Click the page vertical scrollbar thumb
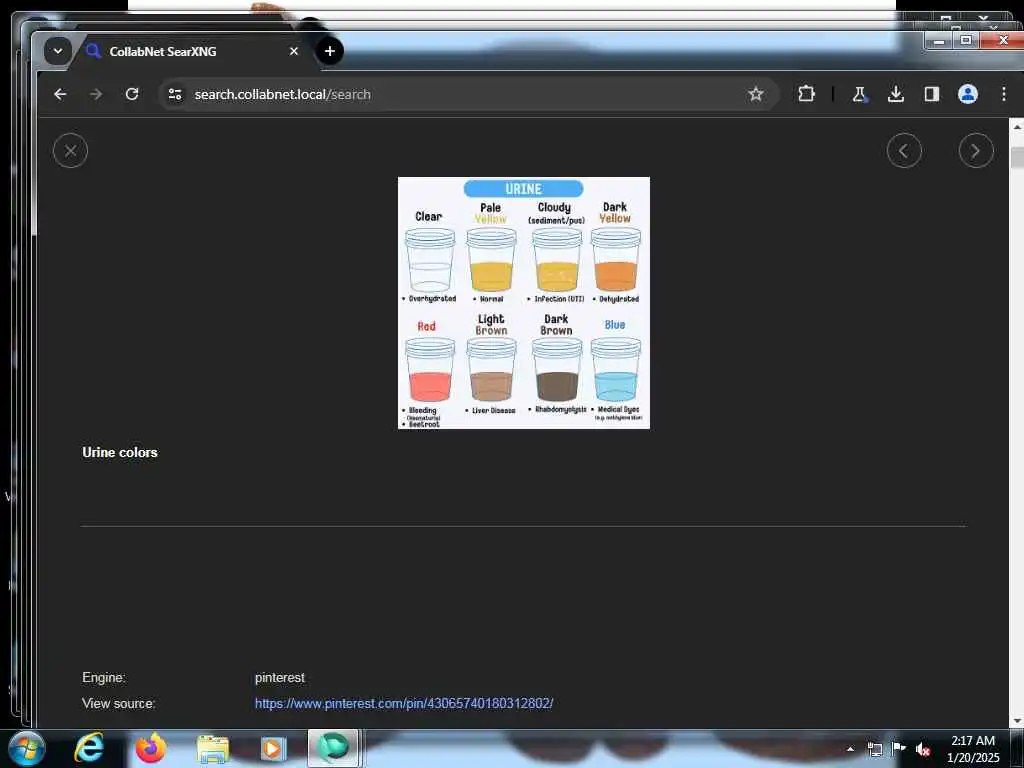Viewport: 1024px width, 768px height. (x=1017, y=157)
